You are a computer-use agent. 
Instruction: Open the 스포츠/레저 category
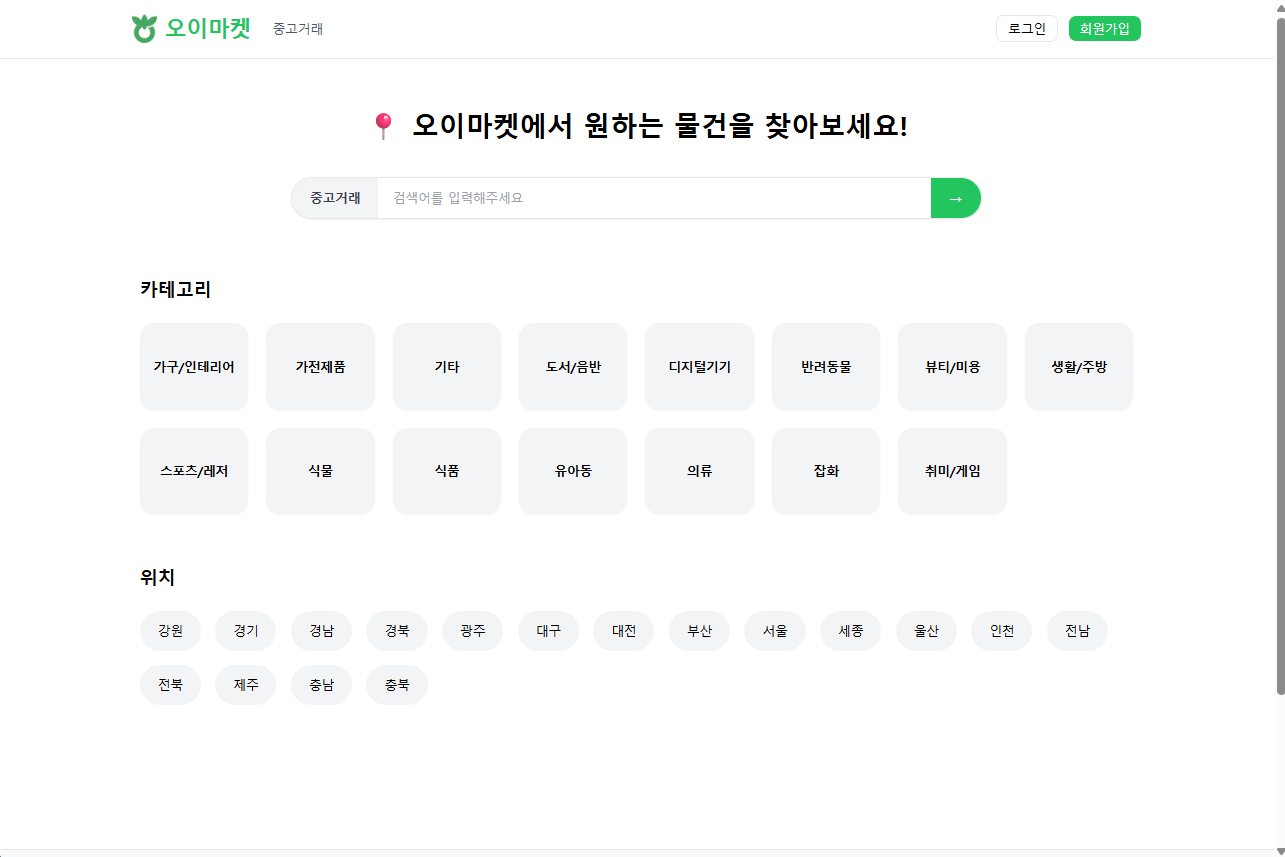click(x=194, y=471)
